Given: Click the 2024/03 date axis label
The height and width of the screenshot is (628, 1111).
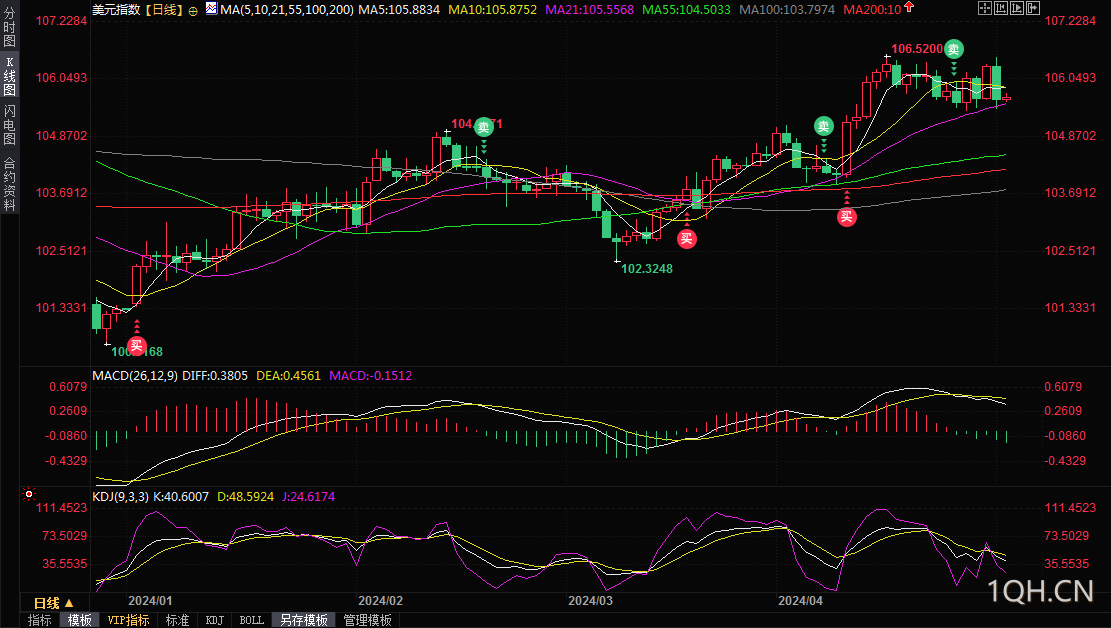Looking at the screenshot, I should (x=590, y=601).
